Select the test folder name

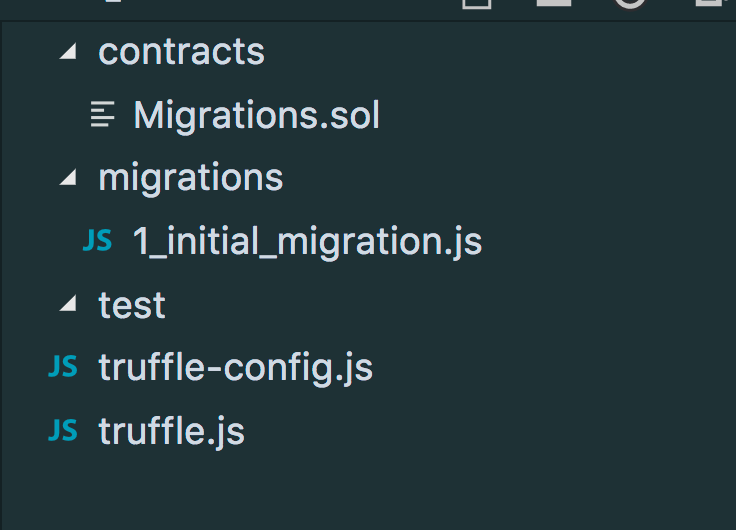pos(132,305)
